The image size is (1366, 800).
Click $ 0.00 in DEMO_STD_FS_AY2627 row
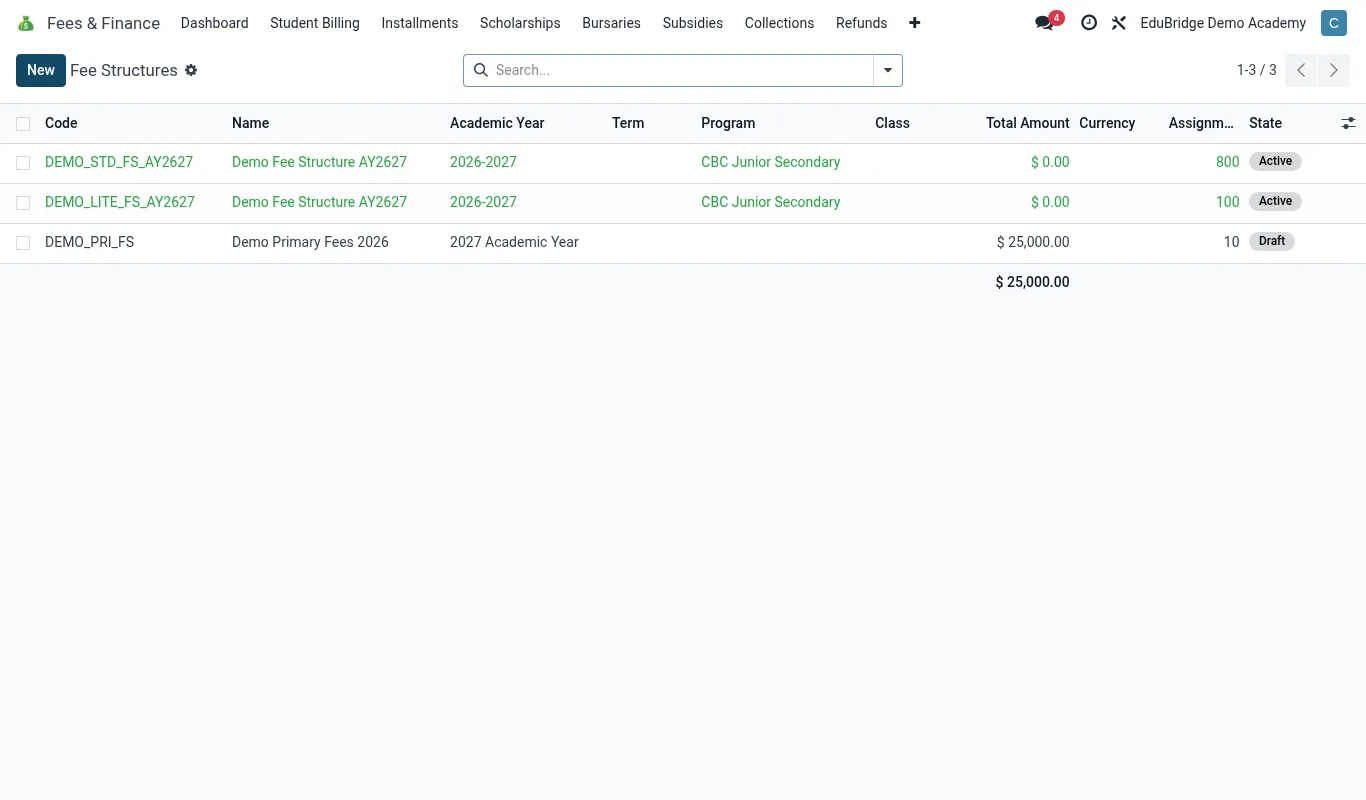pyautogui.click(x=1050, y=162)
